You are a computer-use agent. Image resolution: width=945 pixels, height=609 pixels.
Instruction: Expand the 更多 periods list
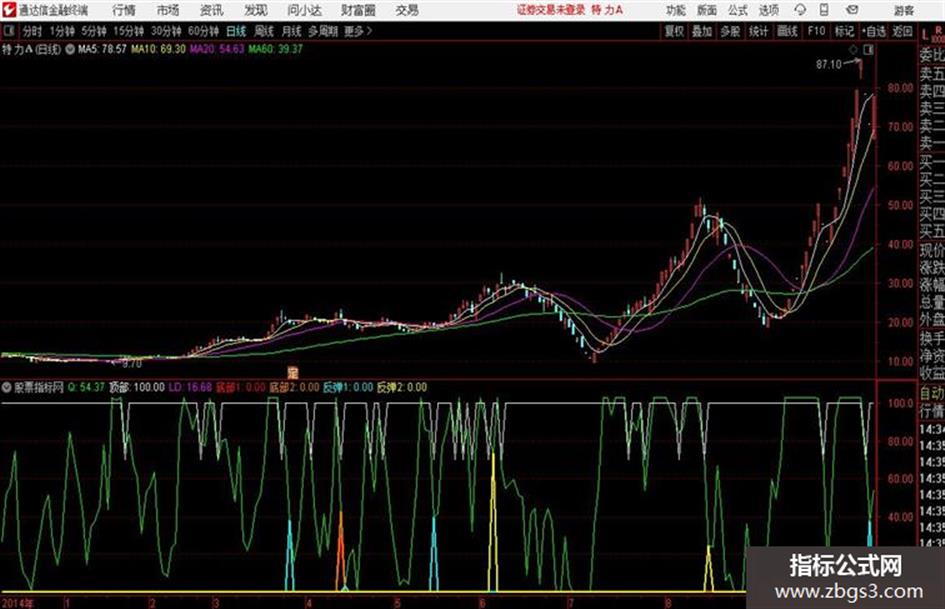coord(358,31)
